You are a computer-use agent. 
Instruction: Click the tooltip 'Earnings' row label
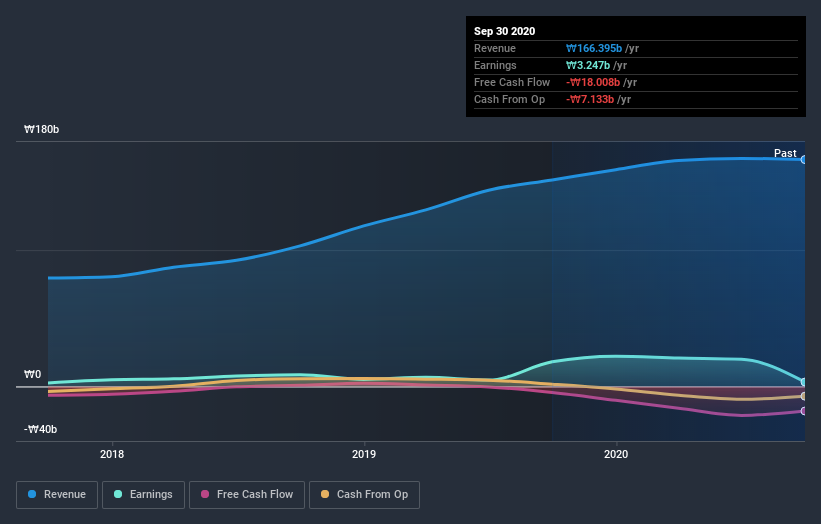(x=495, y=65)
